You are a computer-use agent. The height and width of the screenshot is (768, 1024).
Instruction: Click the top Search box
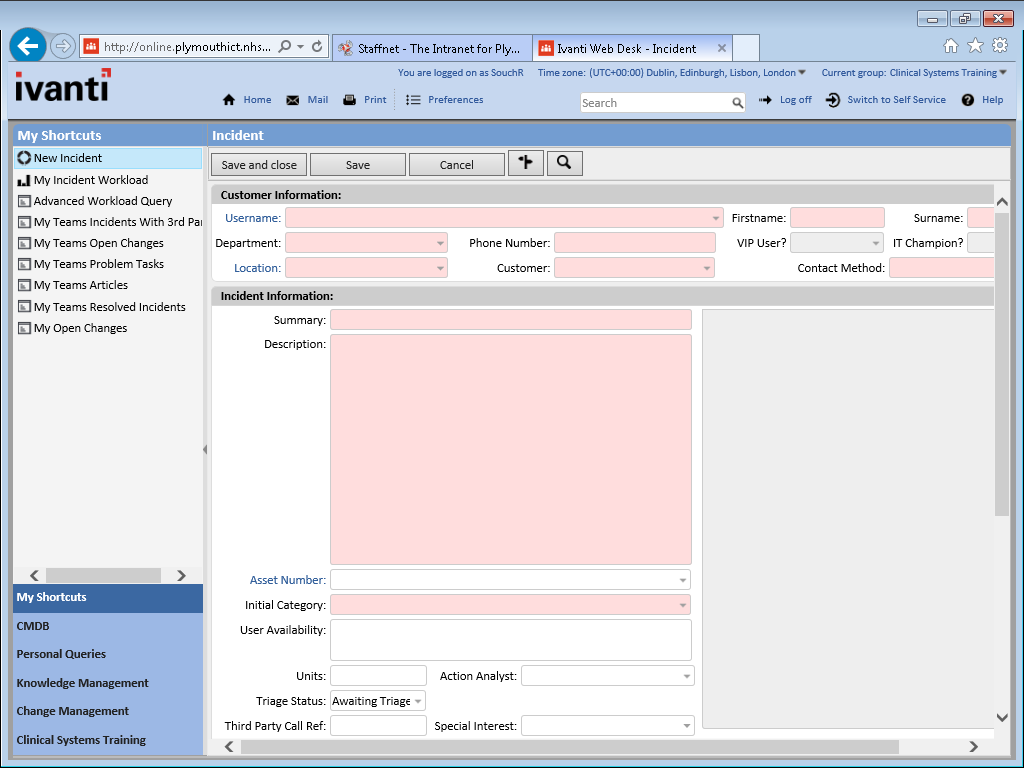click(656, 103)
